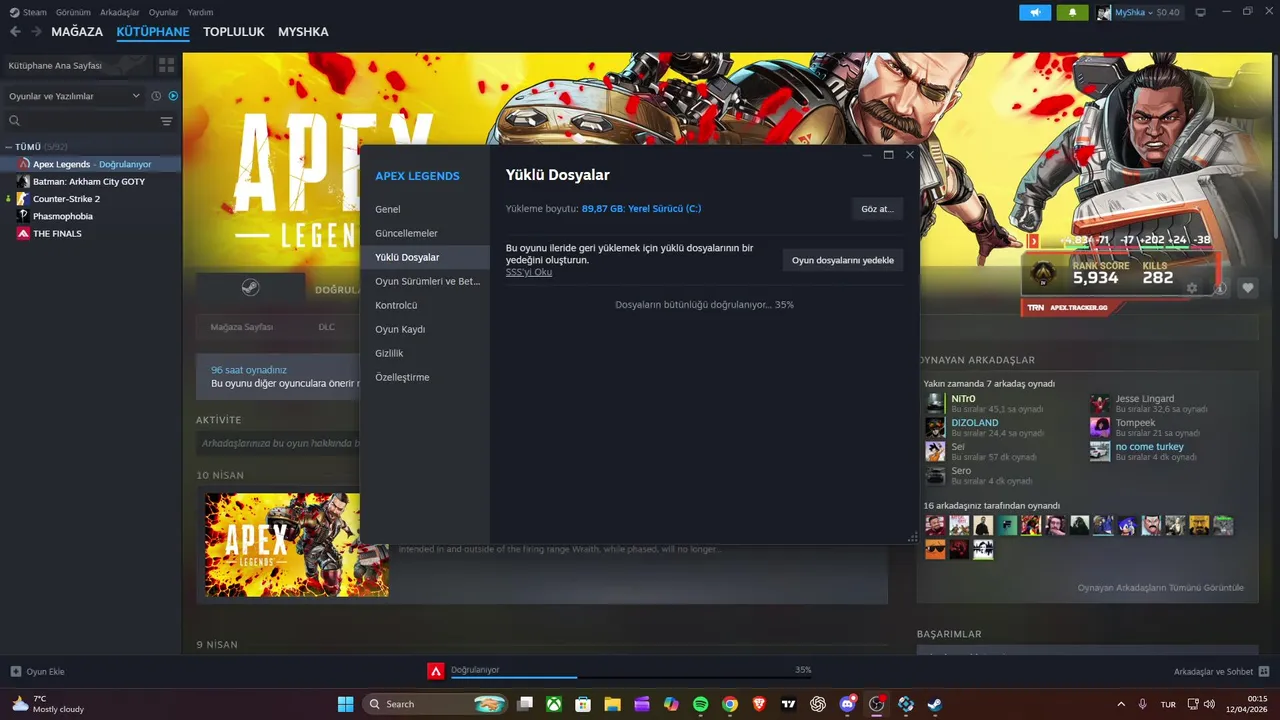Click the Göz at... button

(877, 209)
